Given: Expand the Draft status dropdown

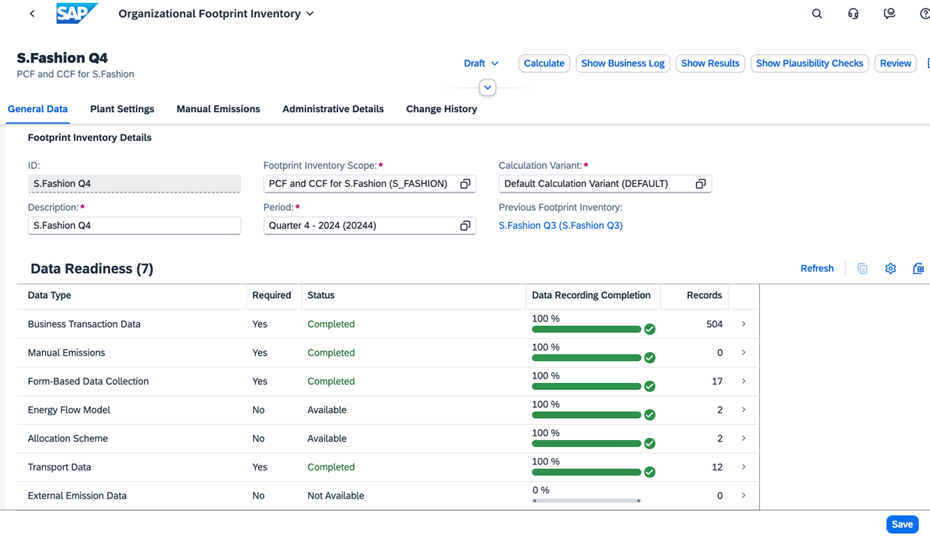Looking at the screenshot, I should click(x=481, y=63).
